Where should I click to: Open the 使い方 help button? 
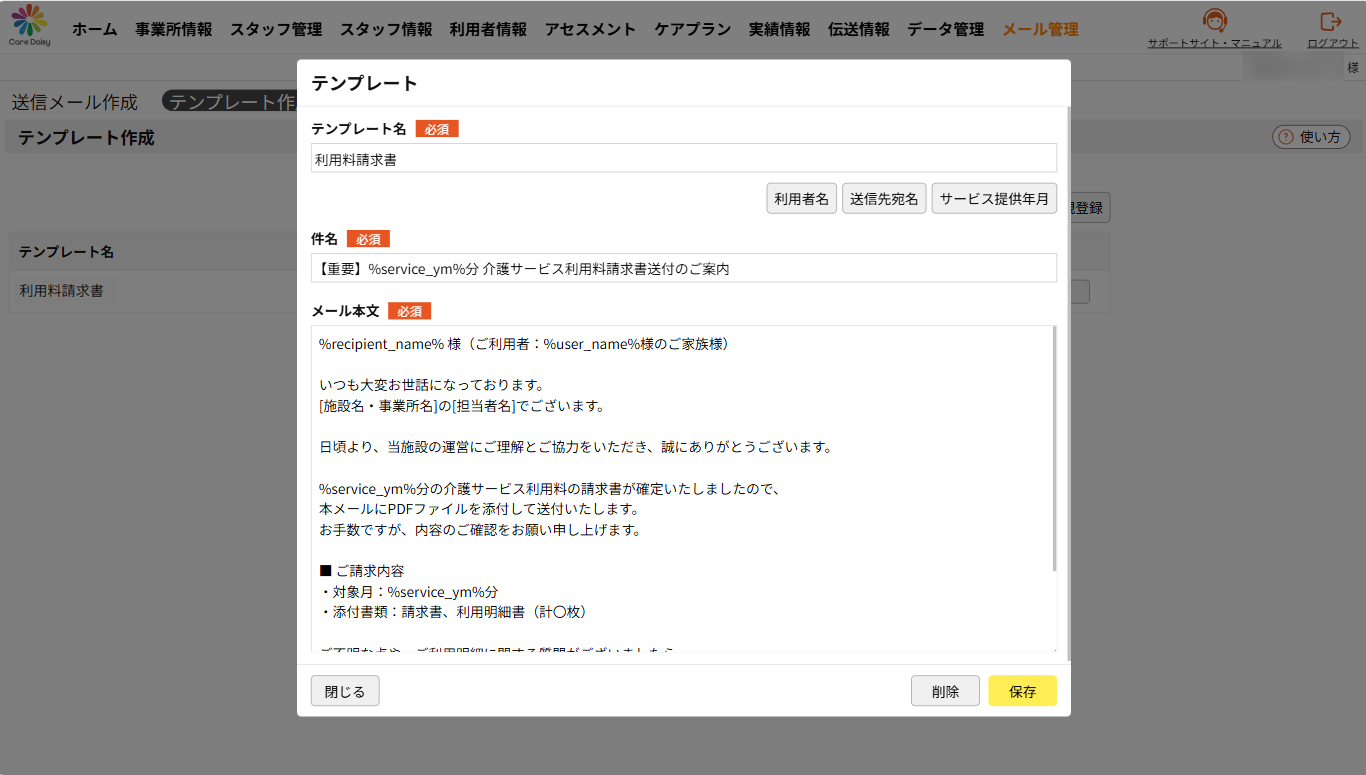pos(1311,137)
